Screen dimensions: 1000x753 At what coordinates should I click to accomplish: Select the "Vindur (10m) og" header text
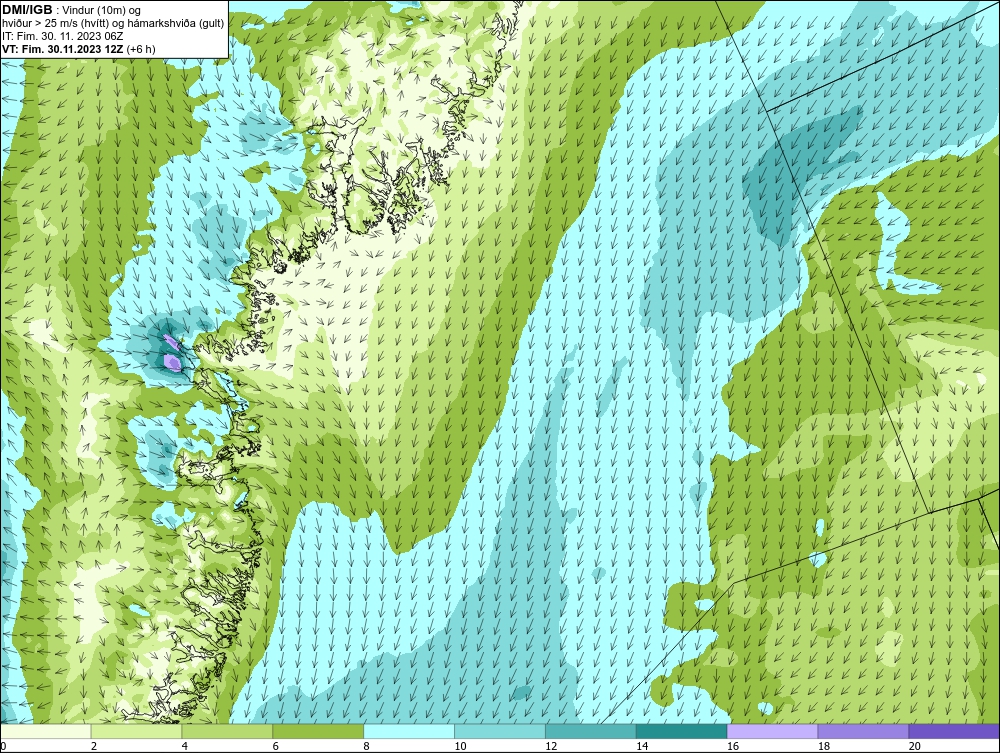coord(103,10)
